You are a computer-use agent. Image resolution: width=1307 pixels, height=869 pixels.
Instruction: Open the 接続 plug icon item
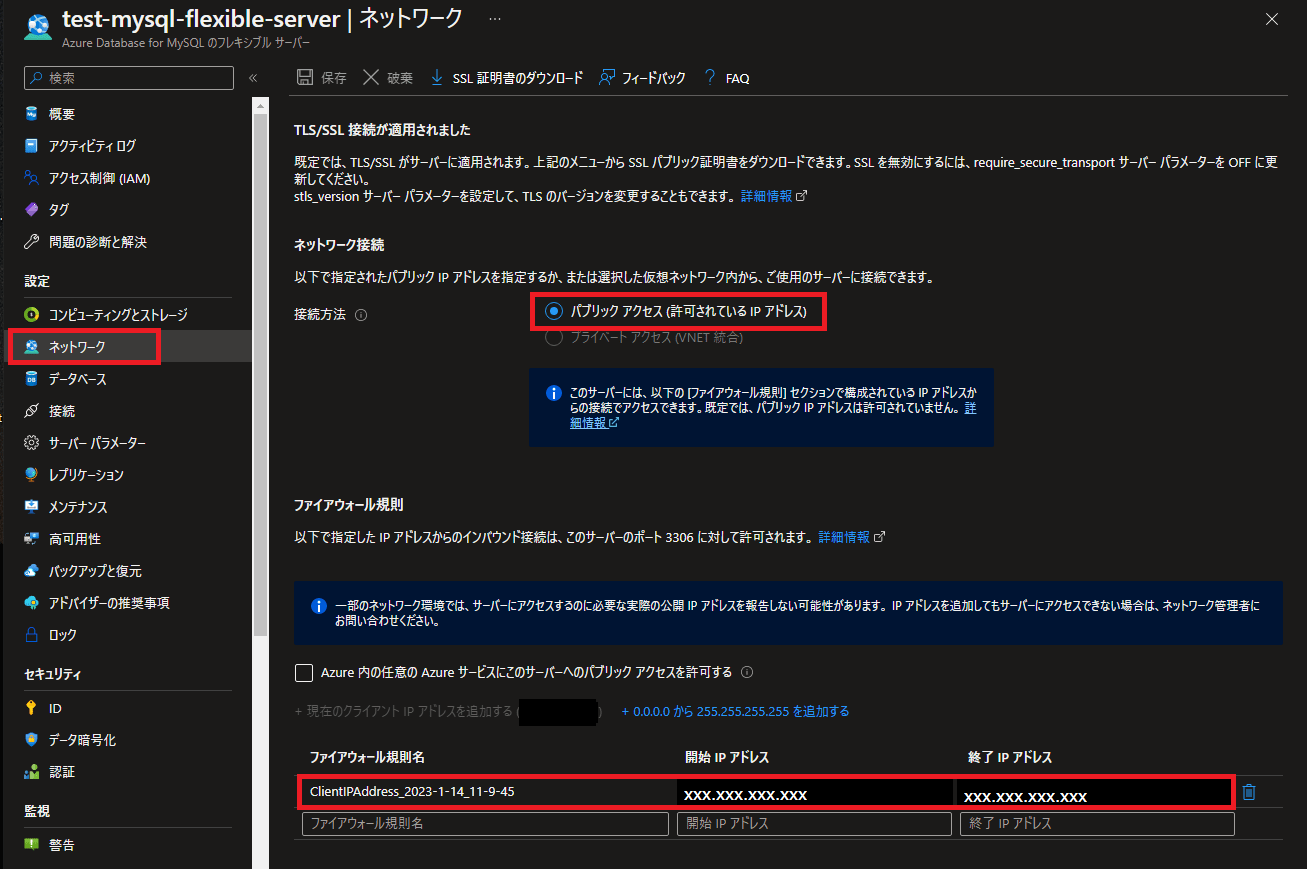click(x=31, y=411)
